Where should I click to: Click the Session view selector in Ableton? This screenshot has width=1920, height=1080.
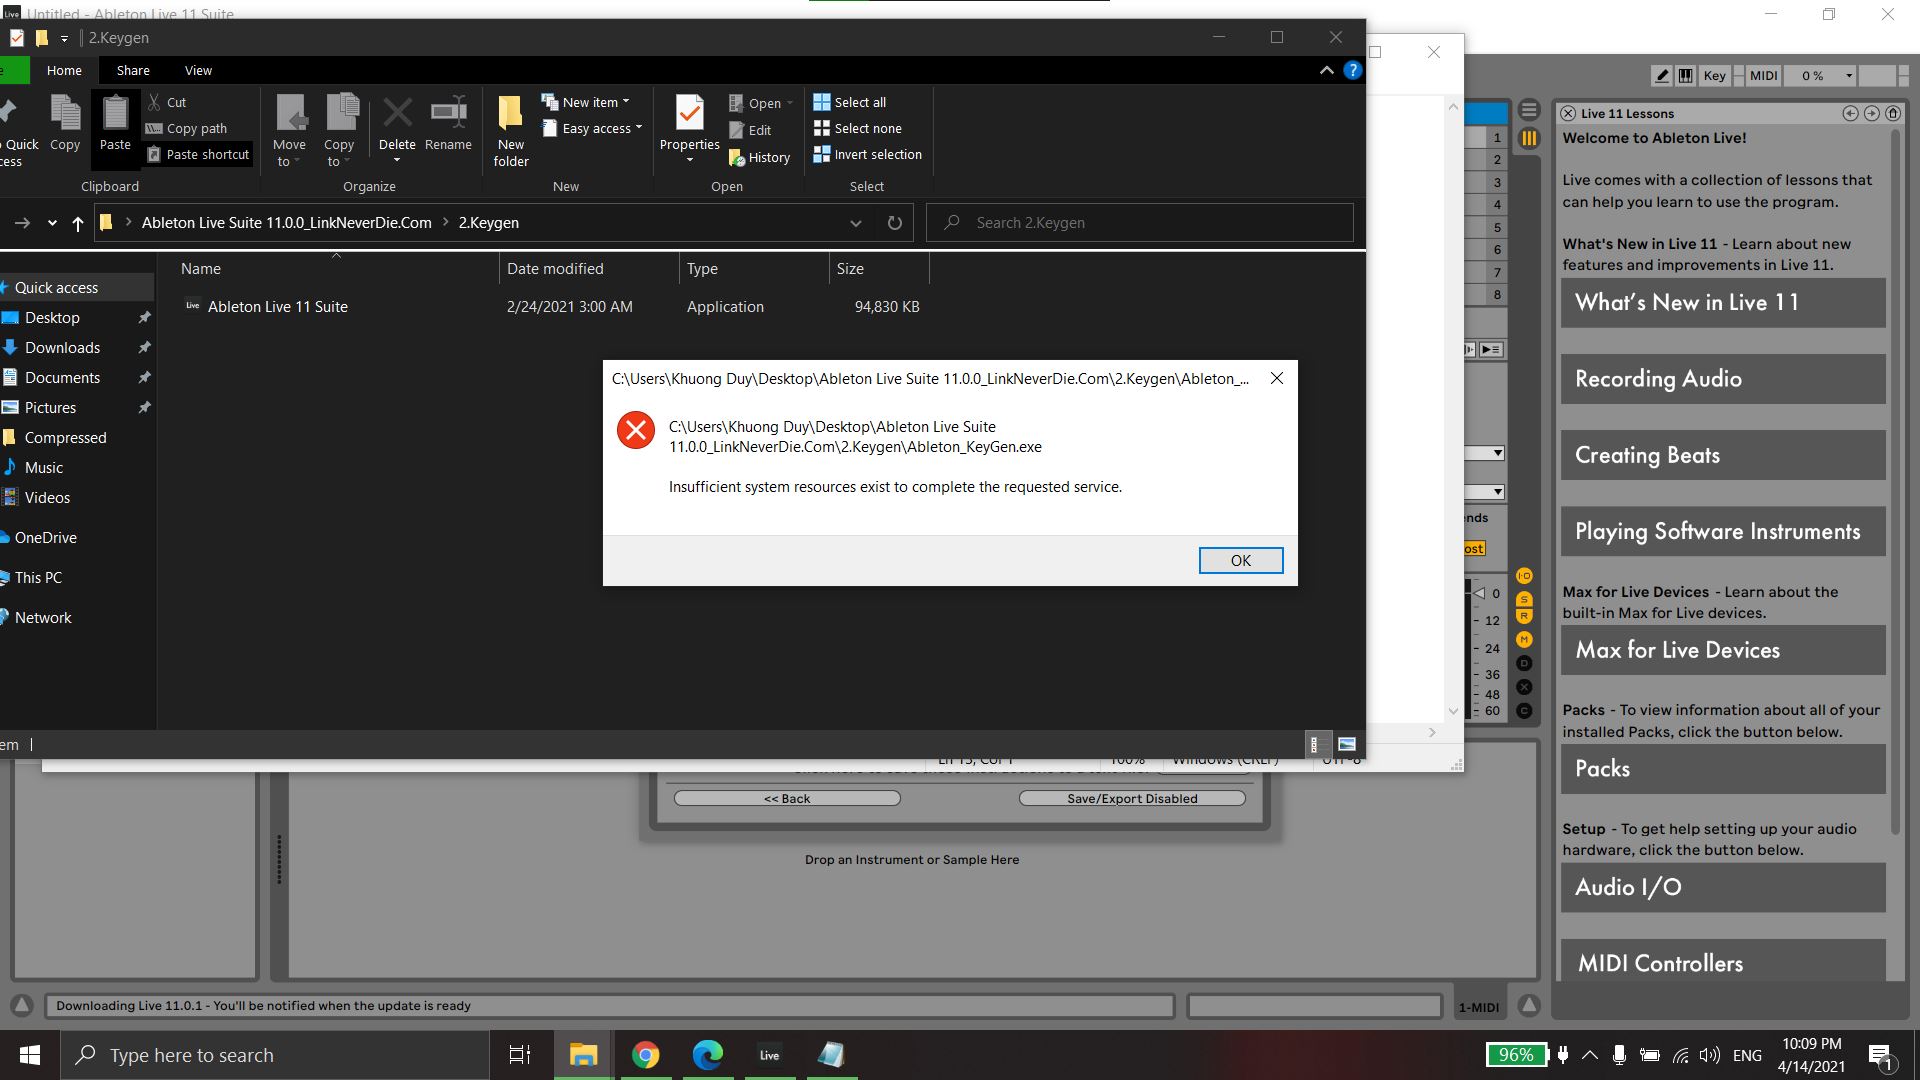(1529, 139)
